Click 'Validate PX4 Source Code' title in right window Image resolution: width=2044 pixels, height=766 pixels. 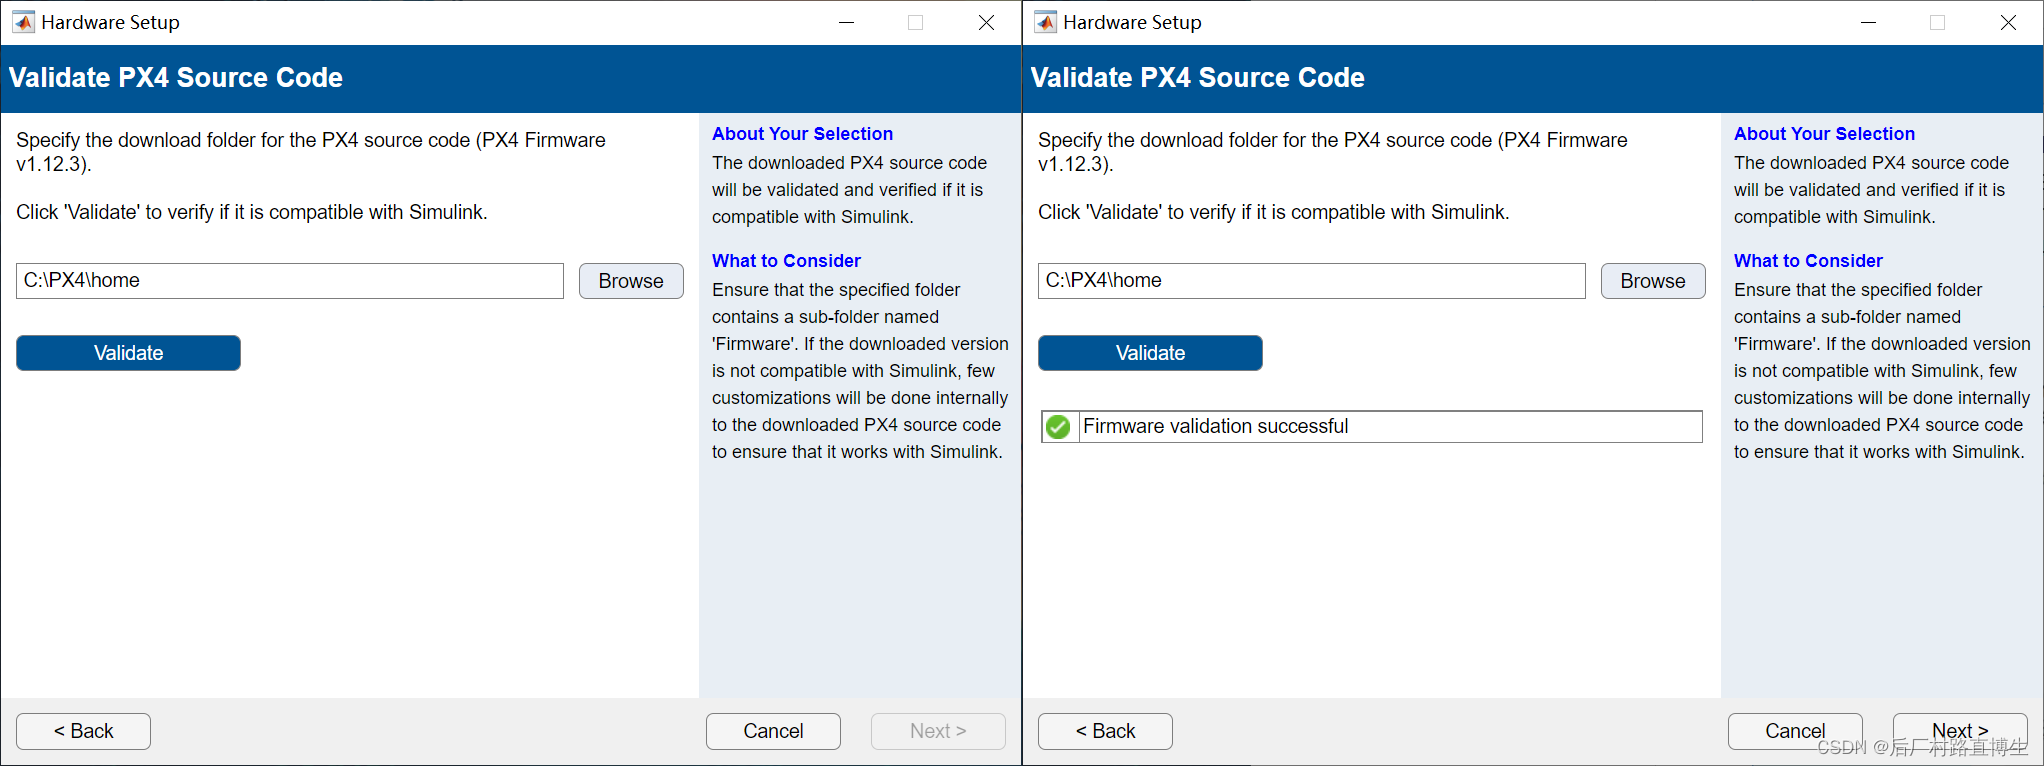1198,77
